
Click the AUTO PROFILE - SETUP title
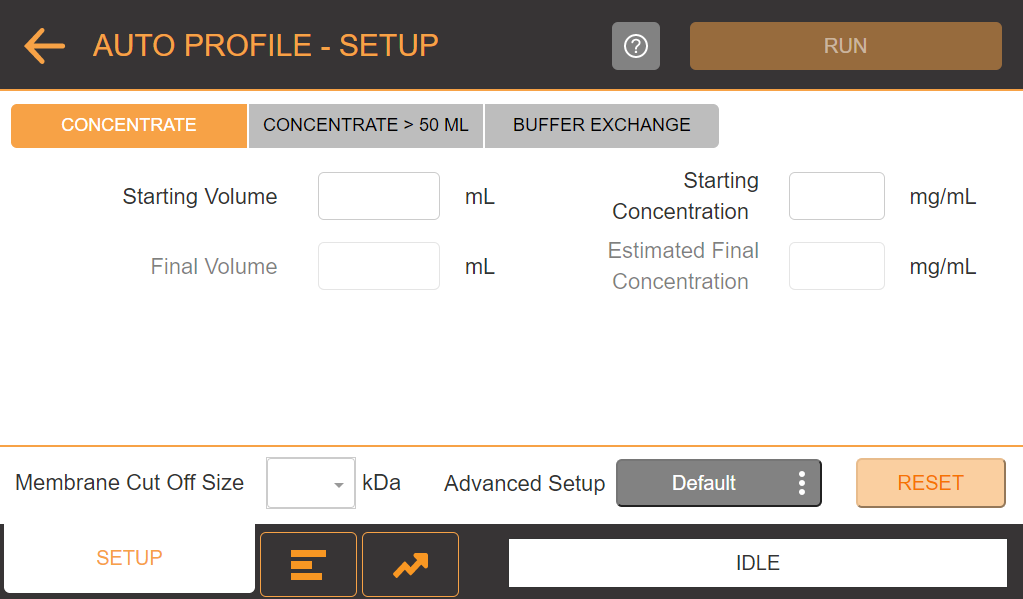266,46
